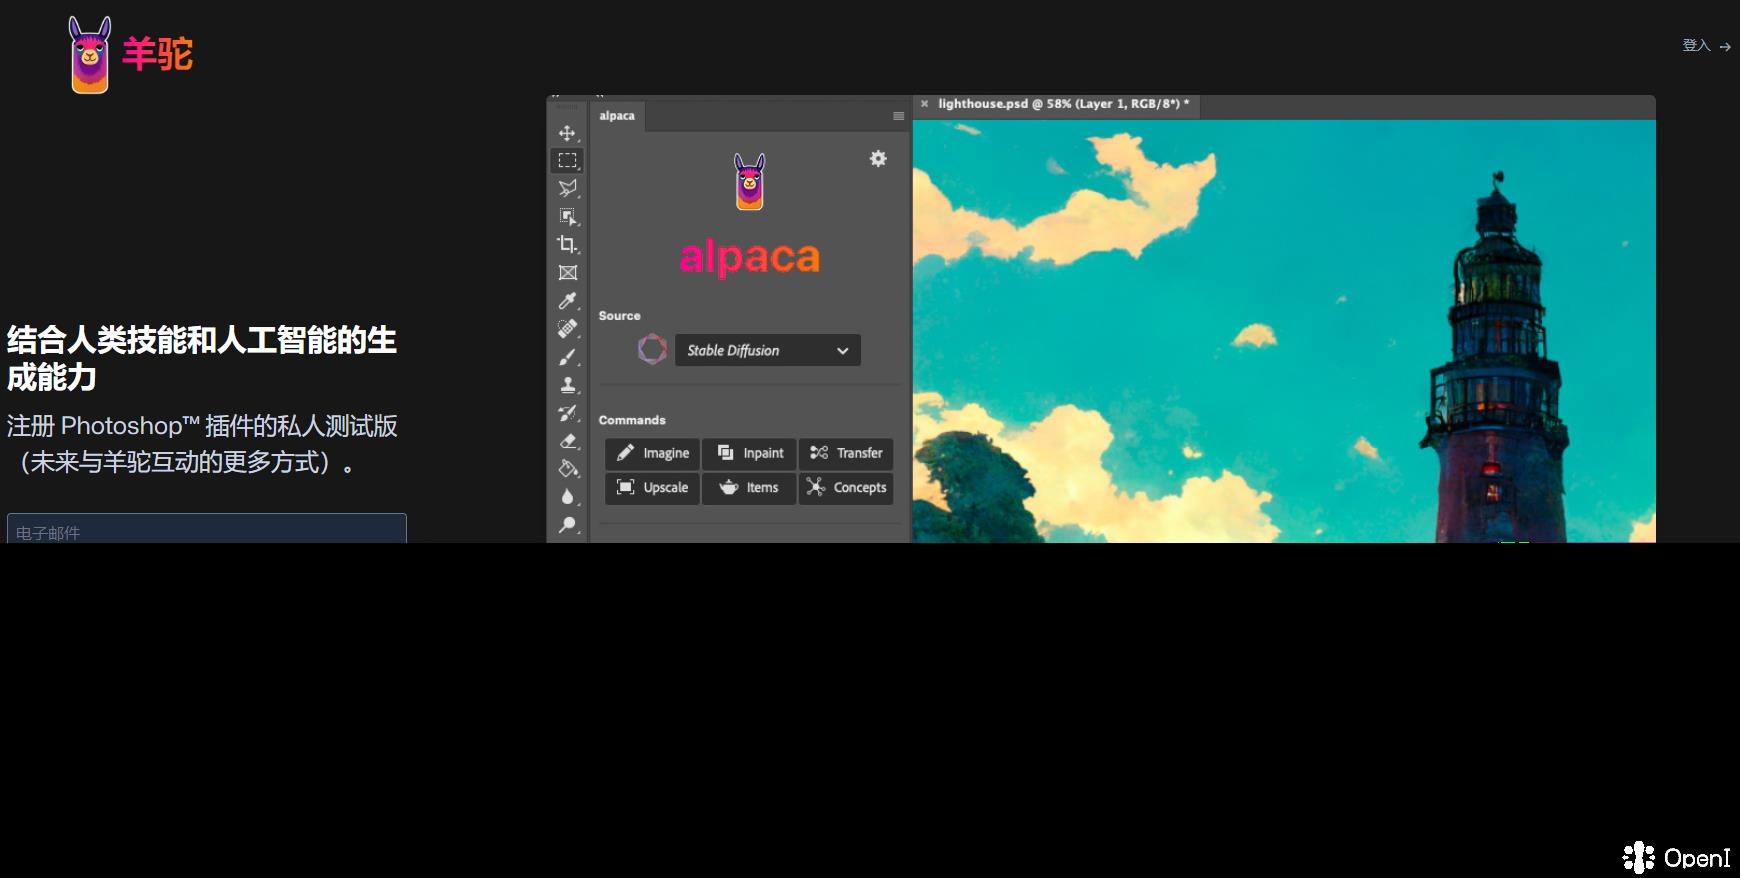Screen dimensions: 1740x878
Task: Click the Imagine command button
Action: point(652,453)
